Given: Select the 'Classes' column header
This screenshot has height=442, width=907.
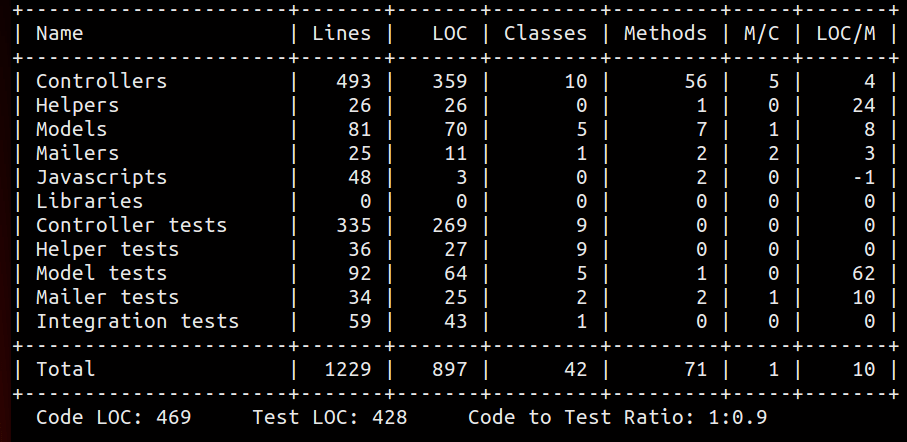Looking at the screenshot, I should click(x=545, y=34).
